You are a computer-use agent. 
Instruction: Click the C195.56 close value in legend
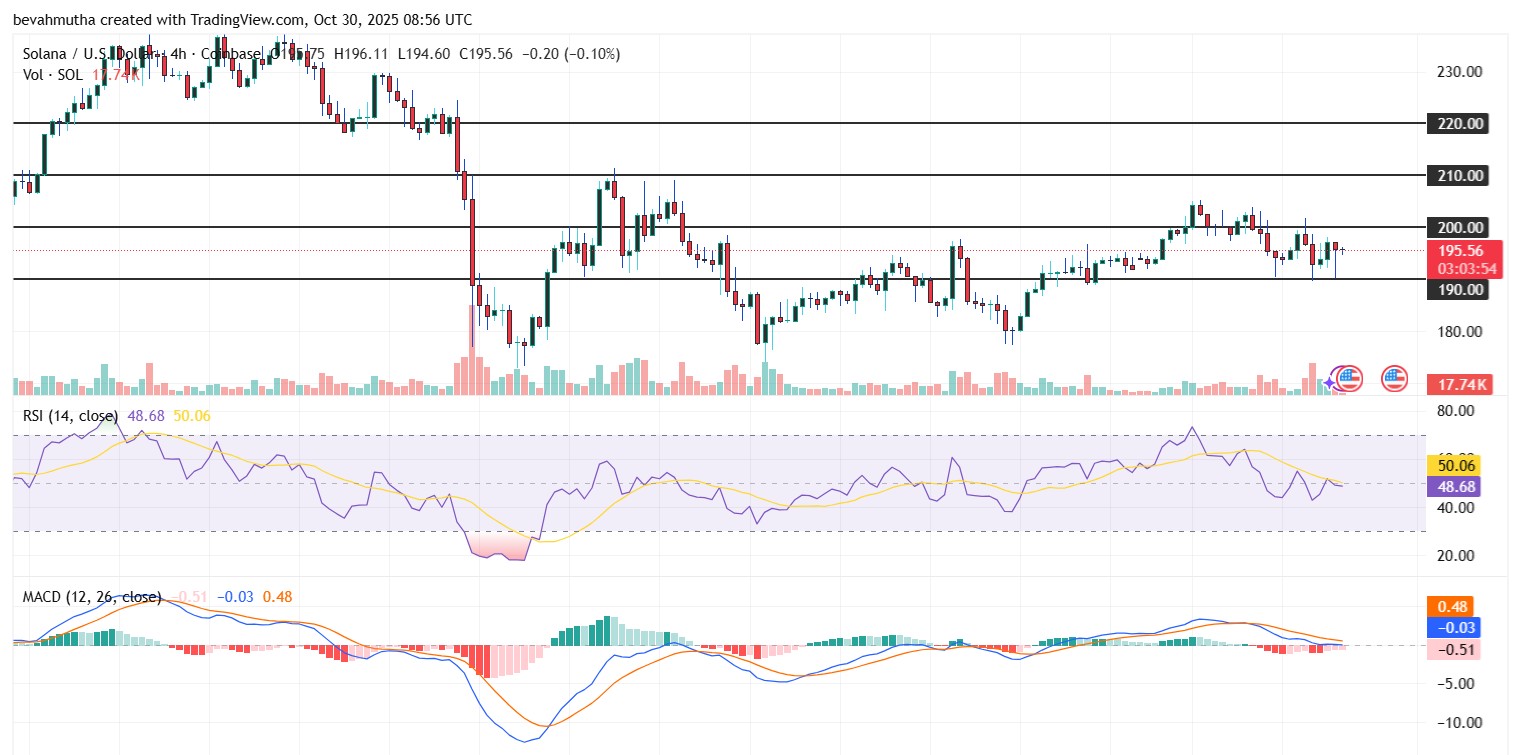coord(485,54)
